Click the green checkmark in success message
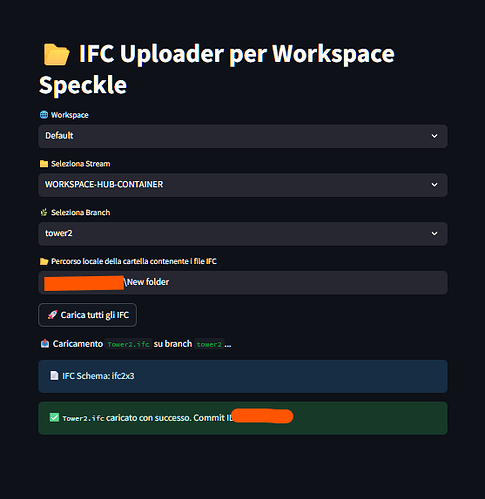This screenshot has width=485, height=499. coord(54,417)
